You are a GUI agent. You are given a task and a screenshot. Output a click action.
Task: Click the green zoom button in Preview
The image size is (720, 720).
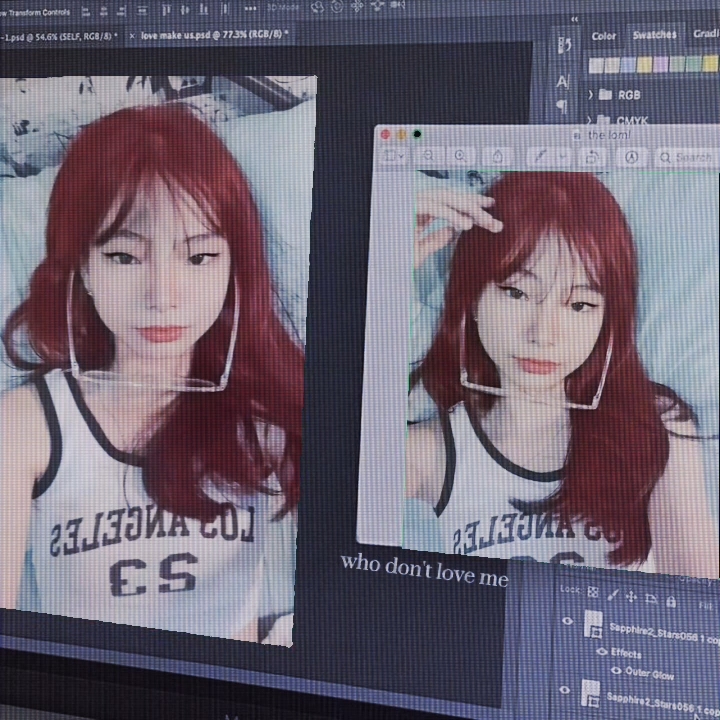(417, 134)
